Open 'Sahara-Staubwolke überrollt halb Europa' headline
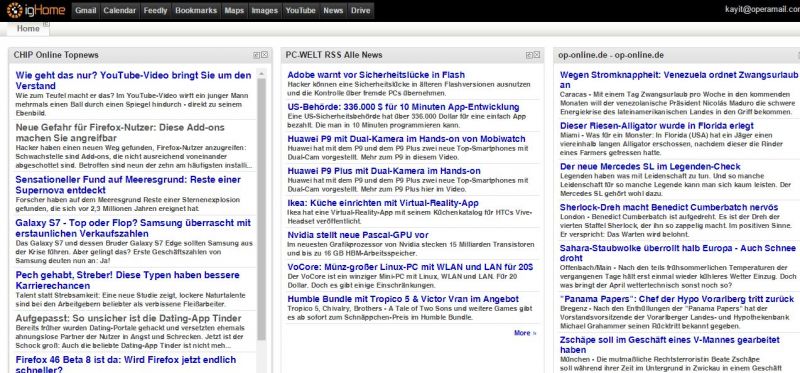The height and width of the screenshot is (373, 800). [678, 253]
